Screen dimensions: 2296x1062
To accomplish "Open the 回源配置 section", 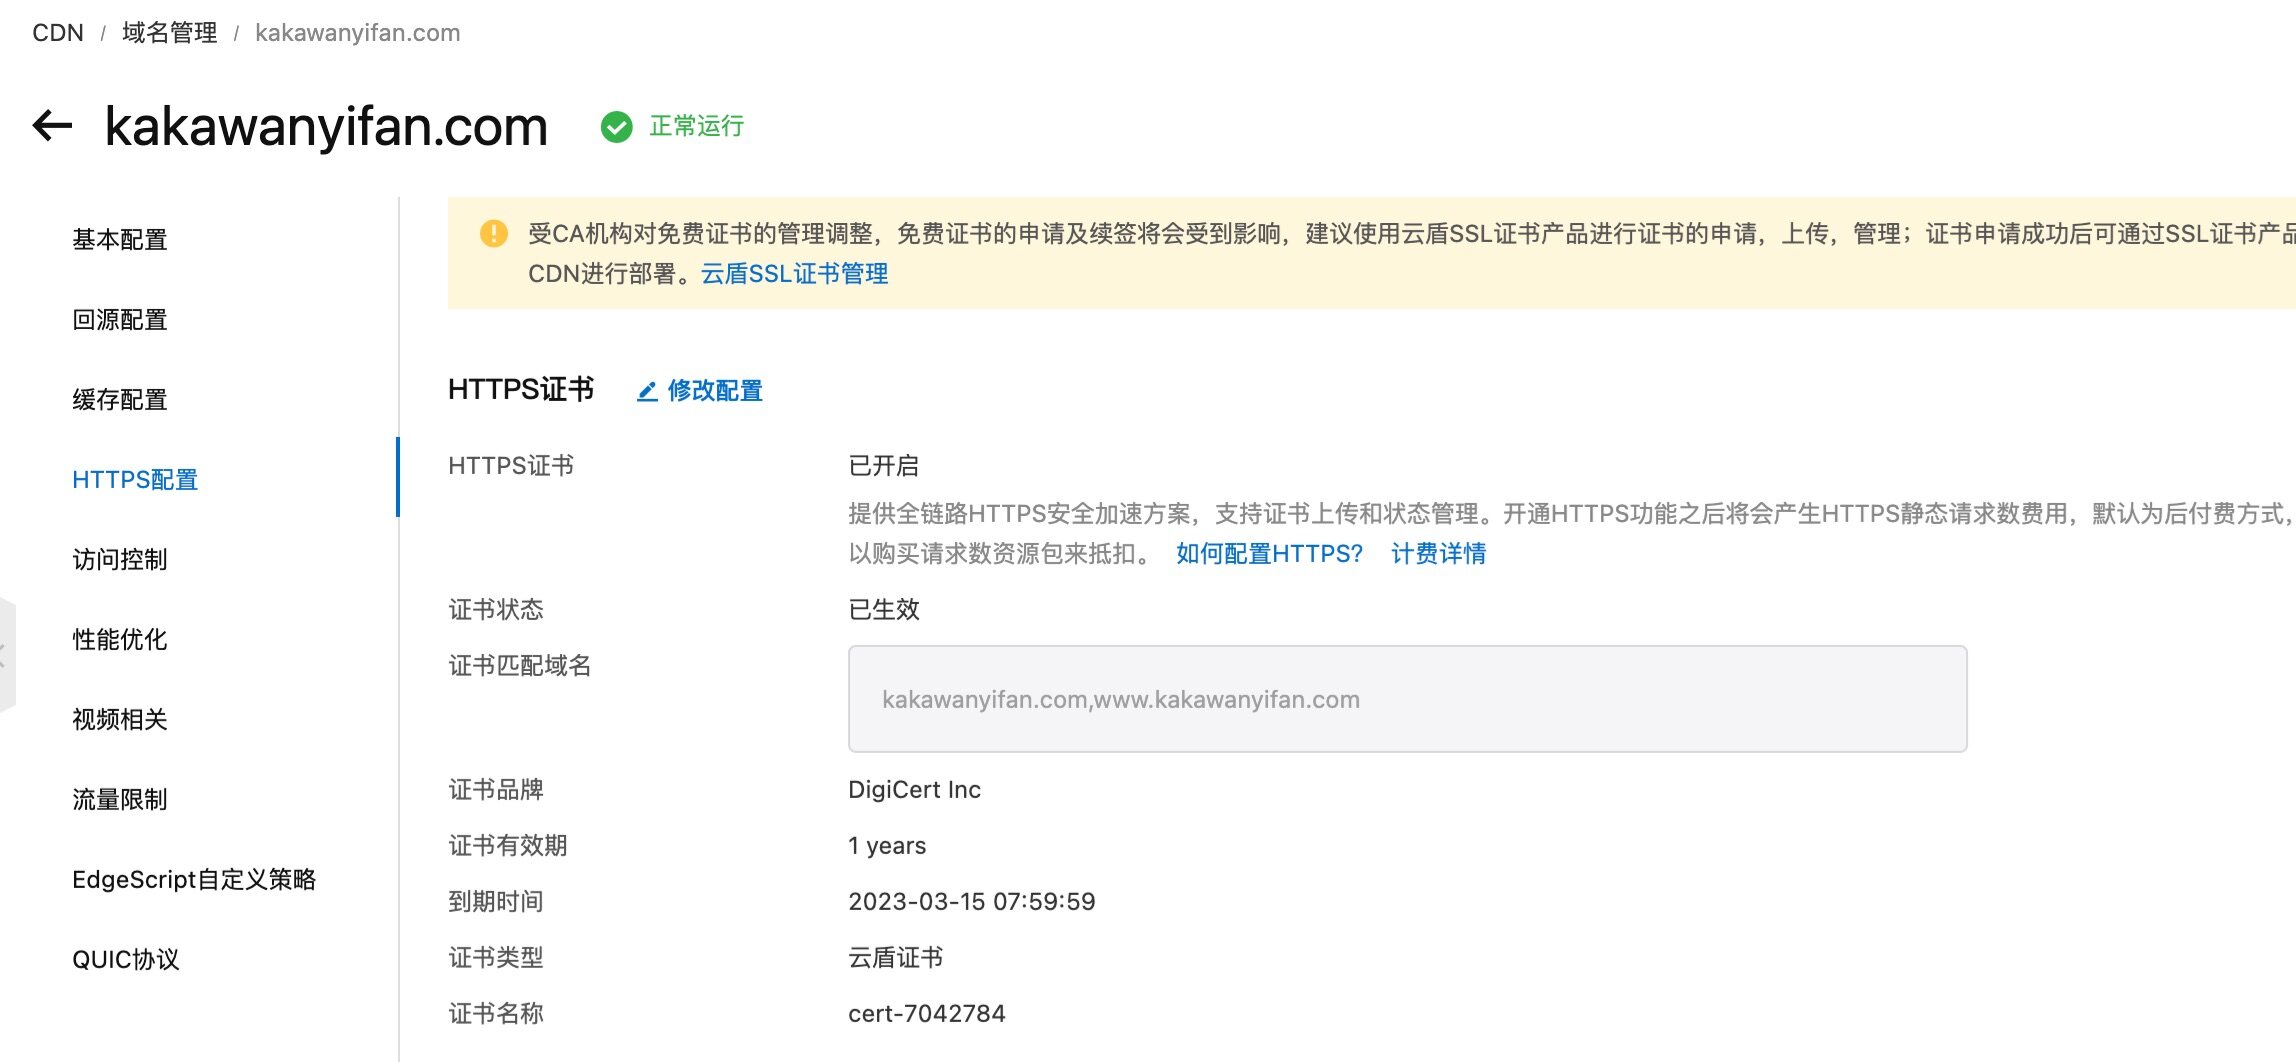I will pos(119,319).
